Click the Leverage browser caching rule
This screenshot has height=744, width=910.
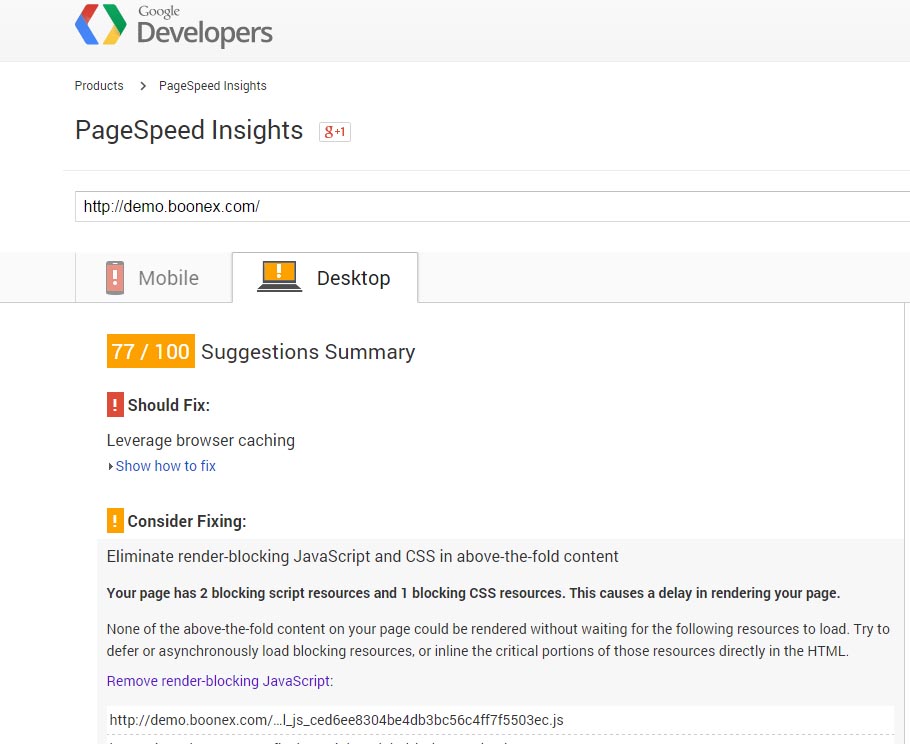(x=201, y=440)
